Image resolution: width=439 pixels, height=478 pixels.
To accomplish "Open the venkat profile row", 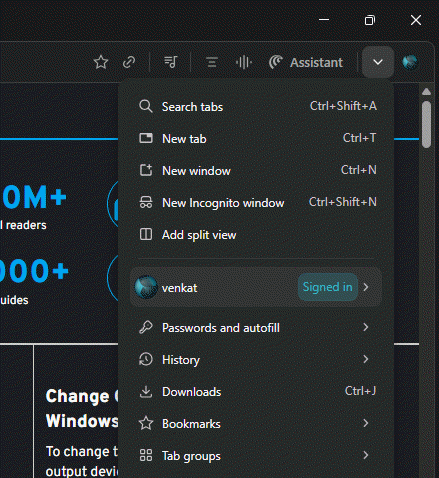I will (x=256, y=287).
